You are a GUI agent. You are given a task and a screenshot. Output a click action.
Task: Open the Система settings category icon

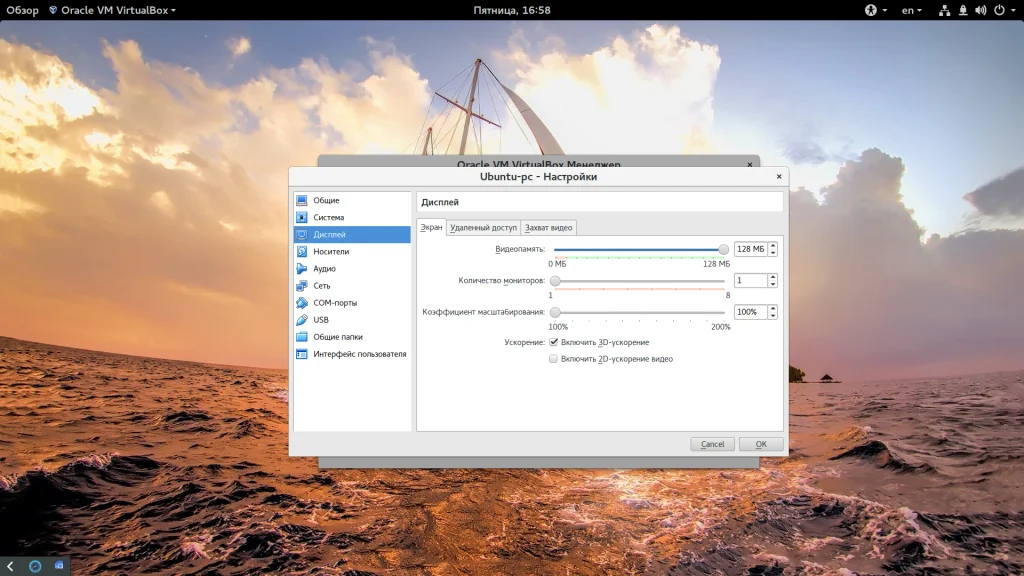coord(302,218)
